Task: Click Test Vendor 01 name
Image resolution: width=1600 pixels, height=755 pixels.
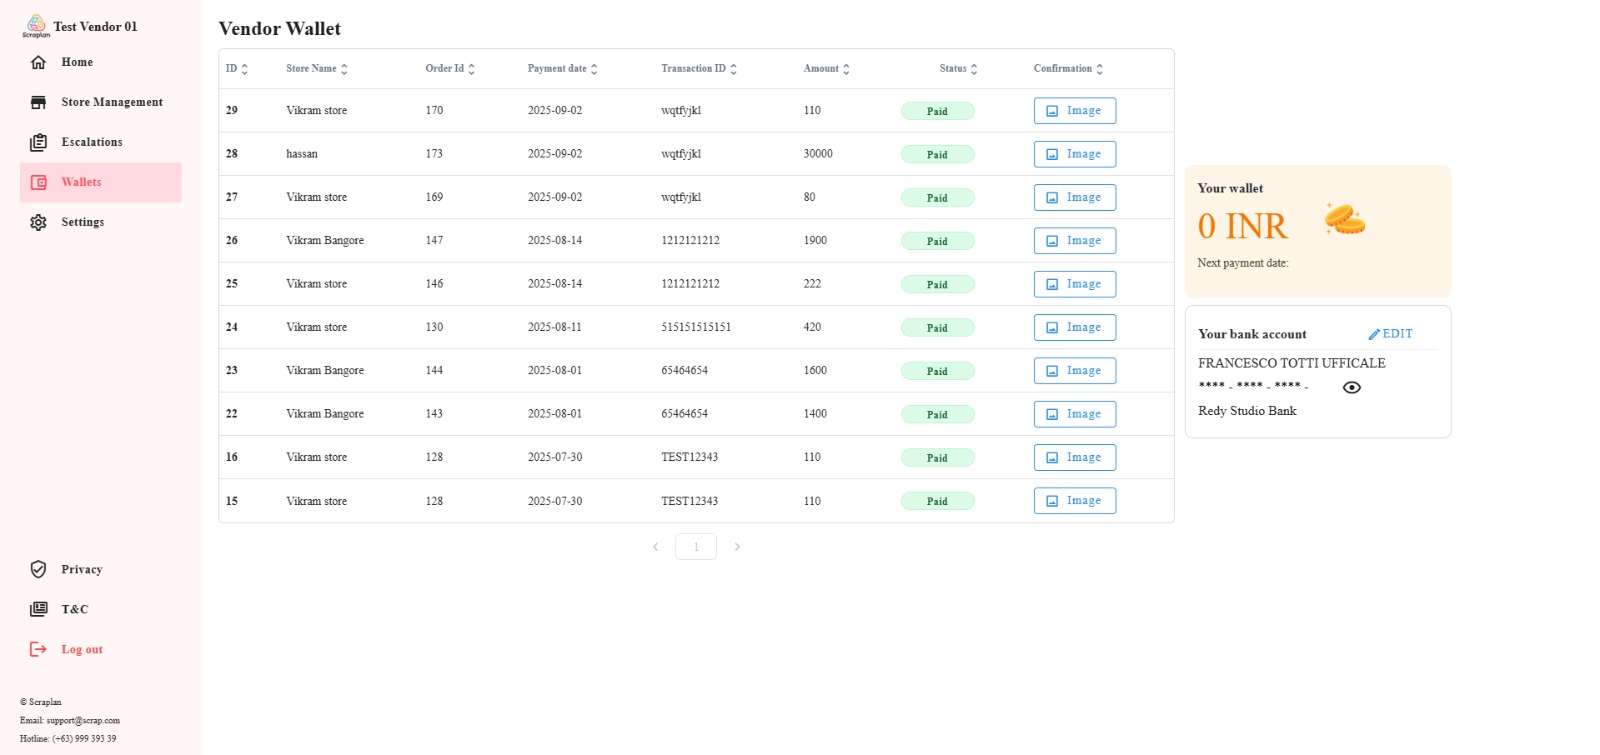Action: (x=95, y=27)
